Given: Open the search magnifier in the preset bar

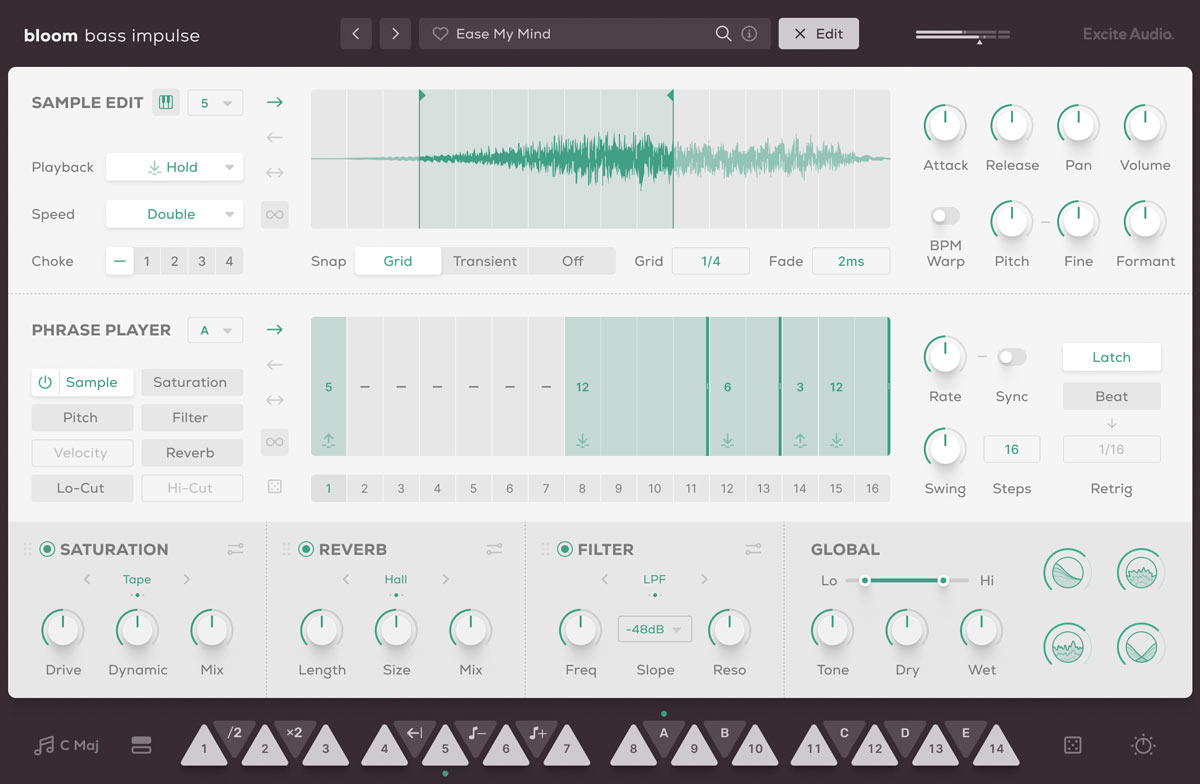Looking at the screenshot, I should coord(723,33).
